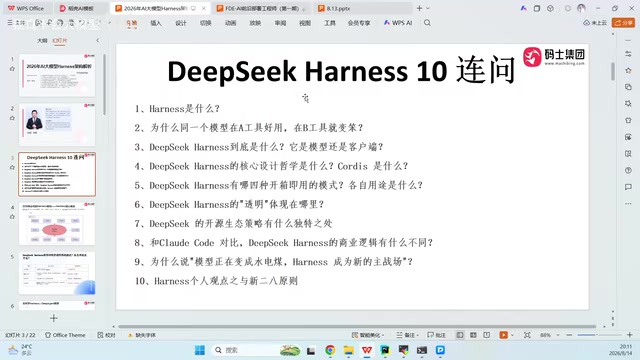The image size is (640, 360).
Task: Open the comment bubble icon in right sidebar
Action: [x=628, y=187]
